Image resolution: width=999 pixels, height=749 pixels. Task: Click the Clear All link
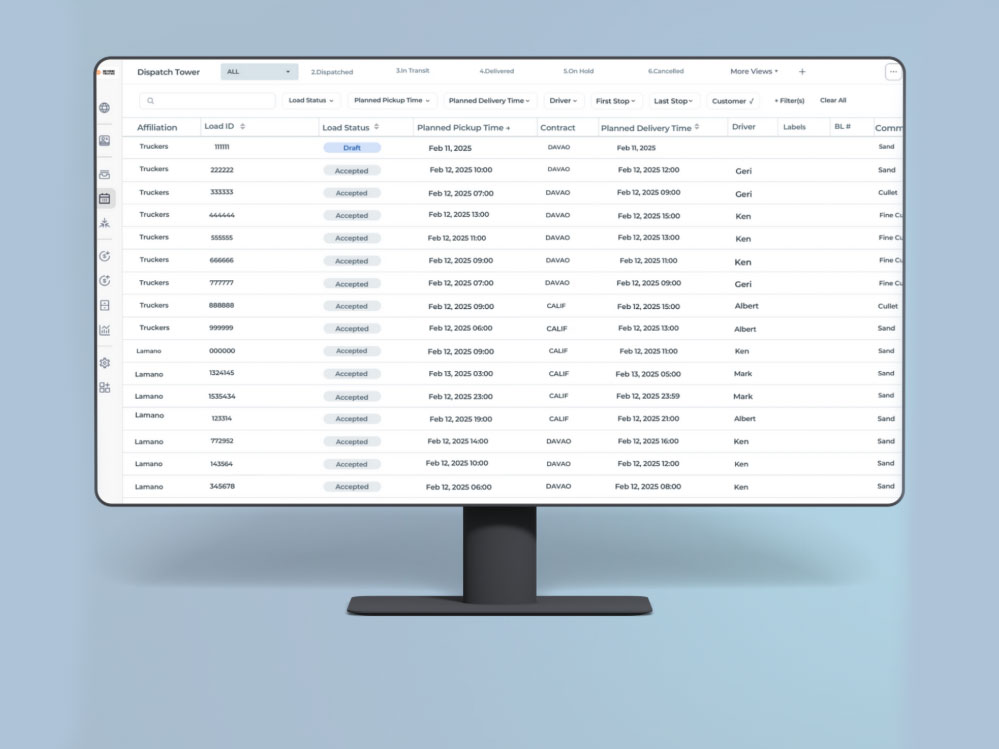pos(833,101)
